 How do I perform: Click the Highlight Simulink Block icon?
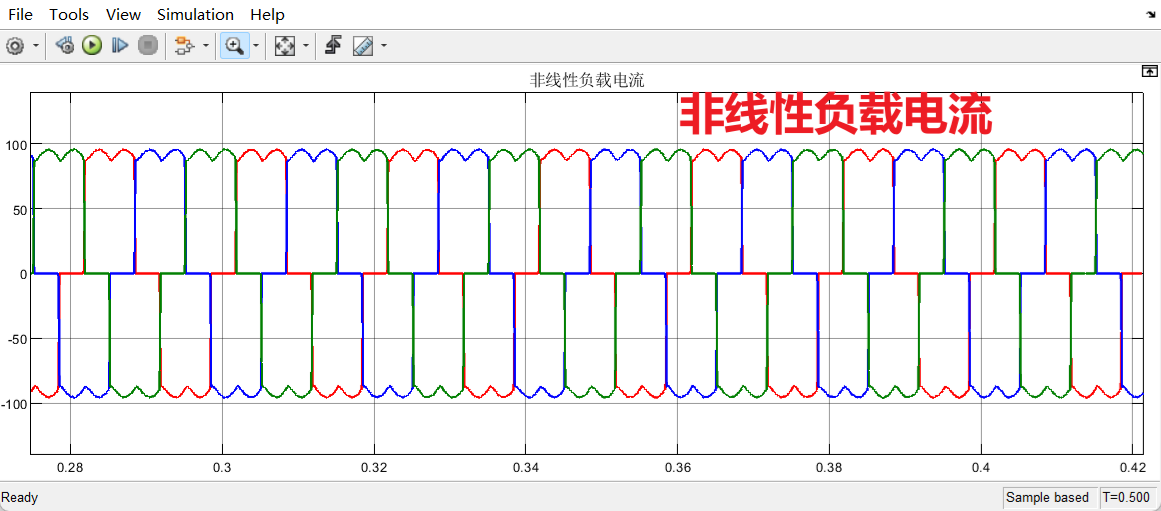coord(183,46)
